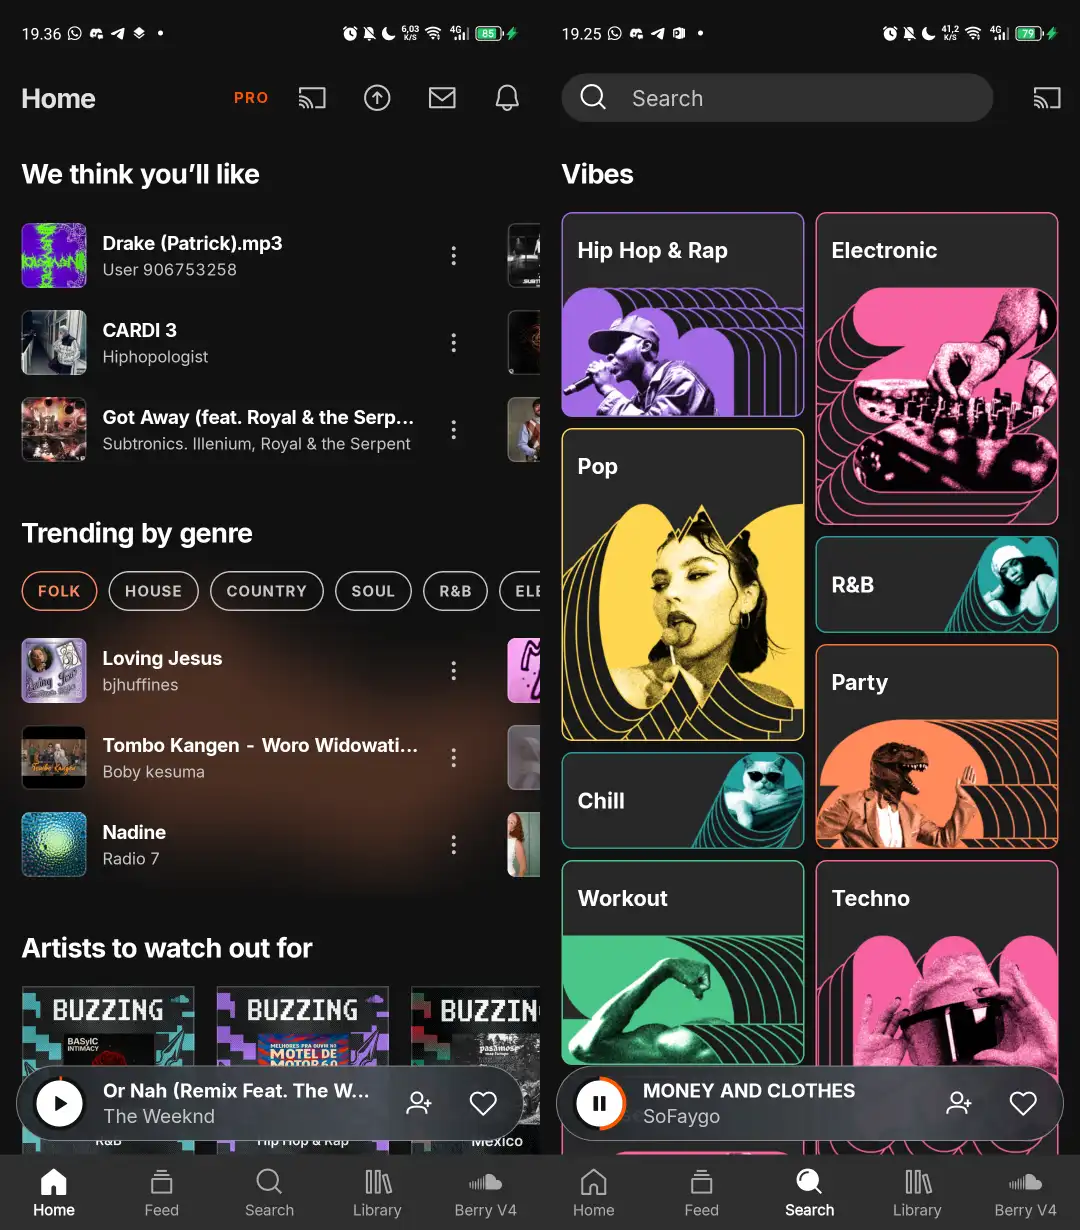The height and width of the screenshot is (1230, 1080).
Task: Tap the Cast icon to stream music
Action: tap(312, 97)
